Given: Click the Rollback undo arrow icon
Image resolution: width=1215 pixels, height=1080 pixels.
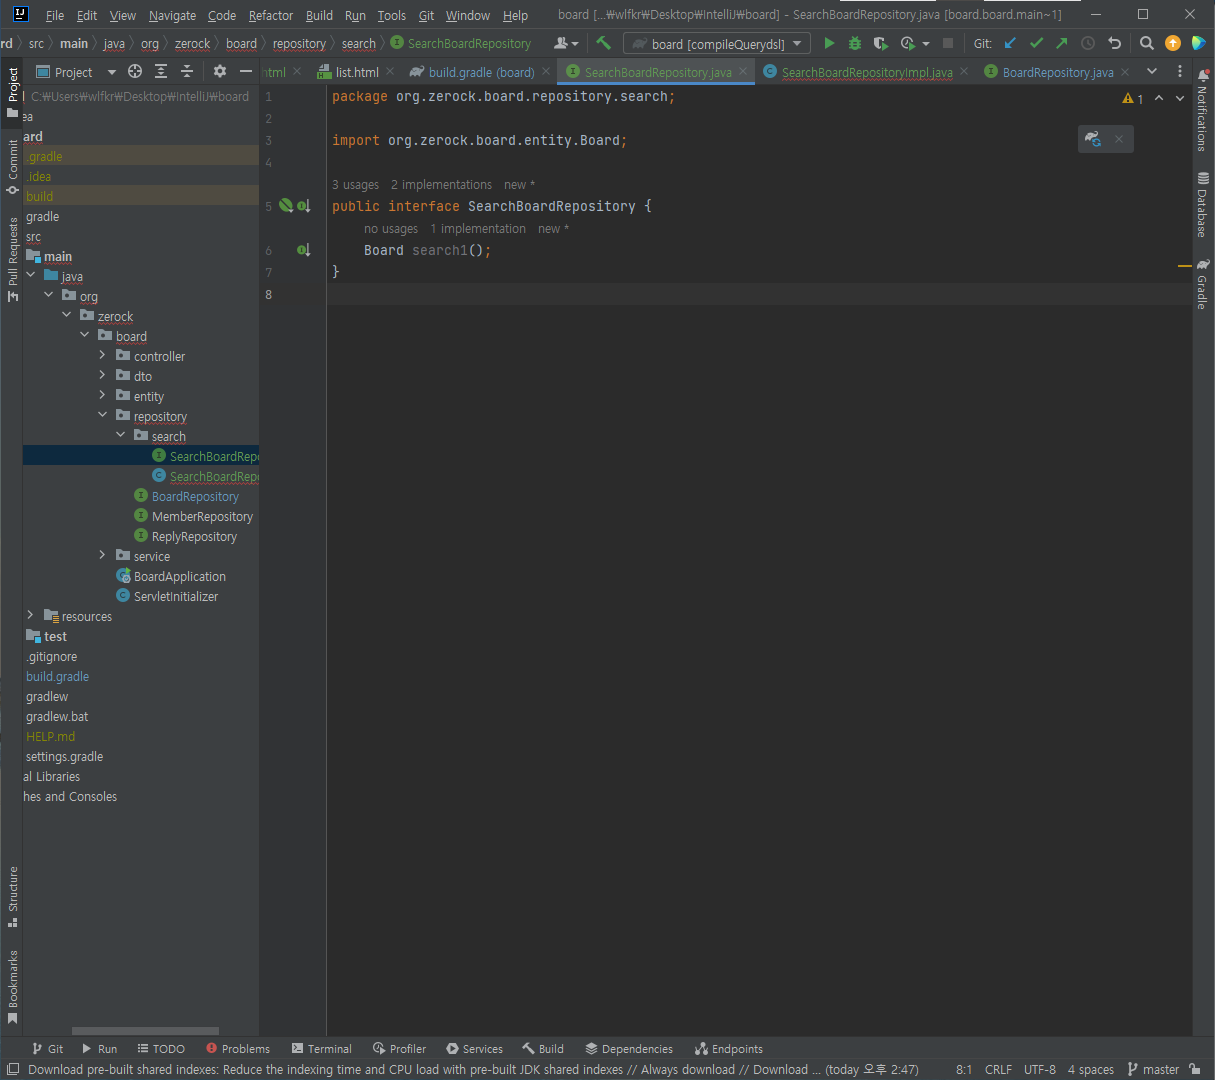Looking at the screenshot, I should [x=1114, y=43].
